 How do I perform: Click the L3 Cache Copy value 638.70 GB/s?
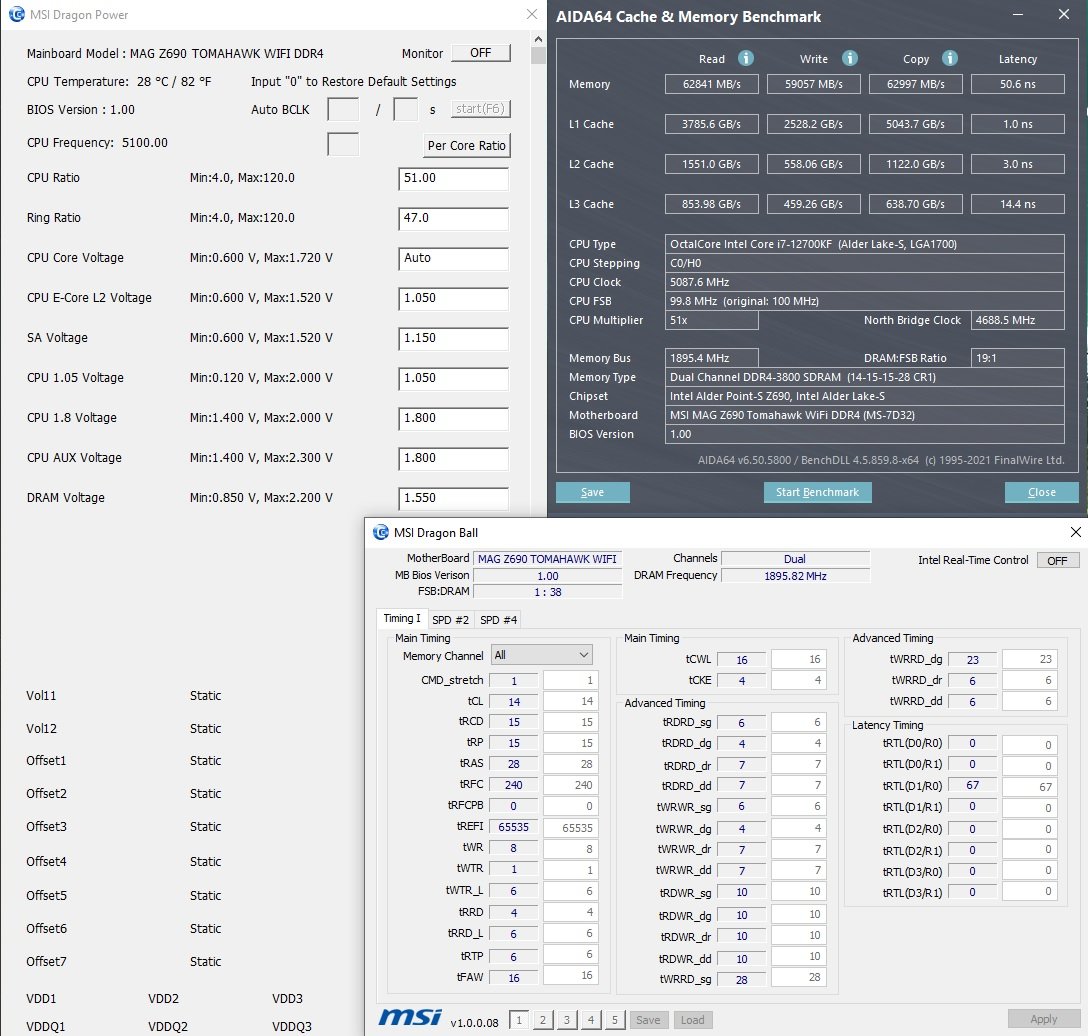pos(915,204)
